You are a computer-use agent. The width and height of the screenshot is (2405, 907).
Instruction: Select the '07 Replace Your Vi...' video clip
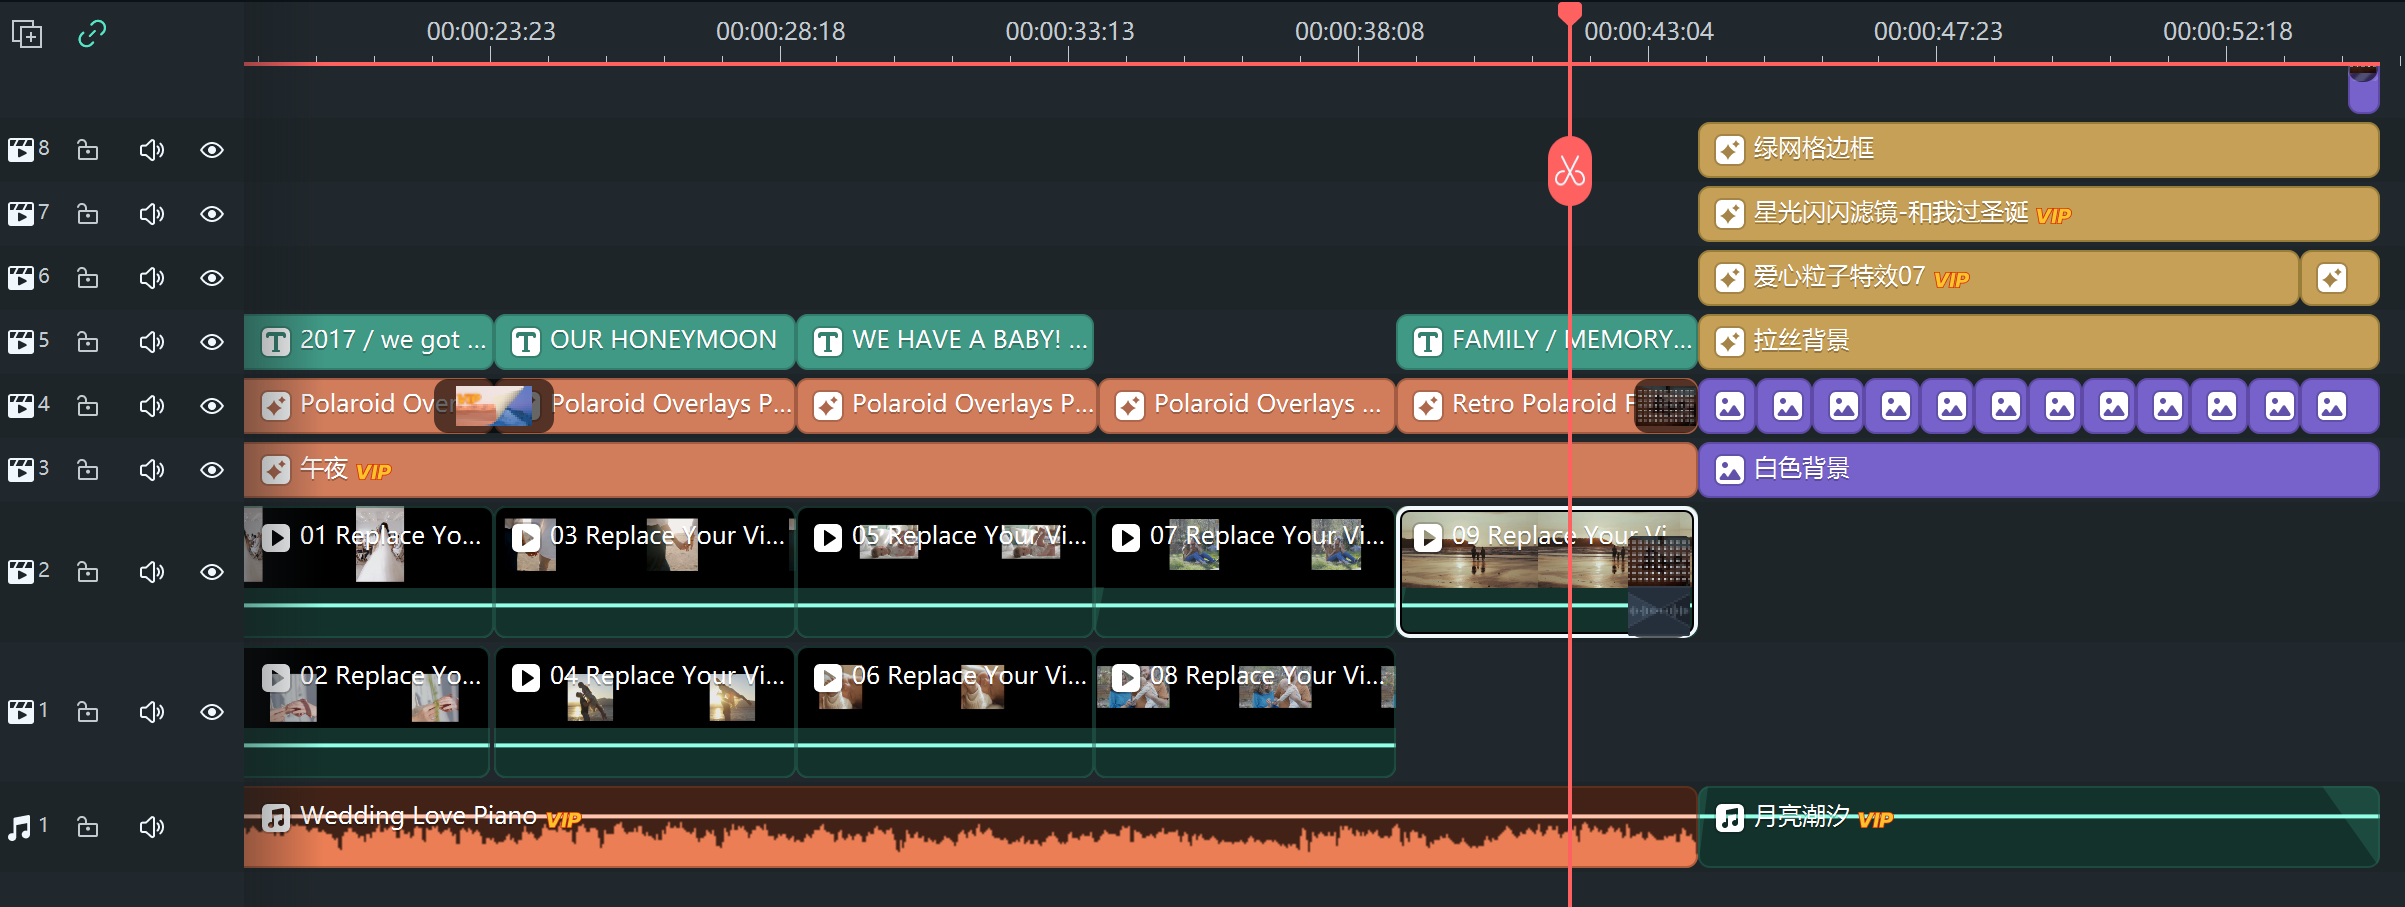tap(1245, 572)
